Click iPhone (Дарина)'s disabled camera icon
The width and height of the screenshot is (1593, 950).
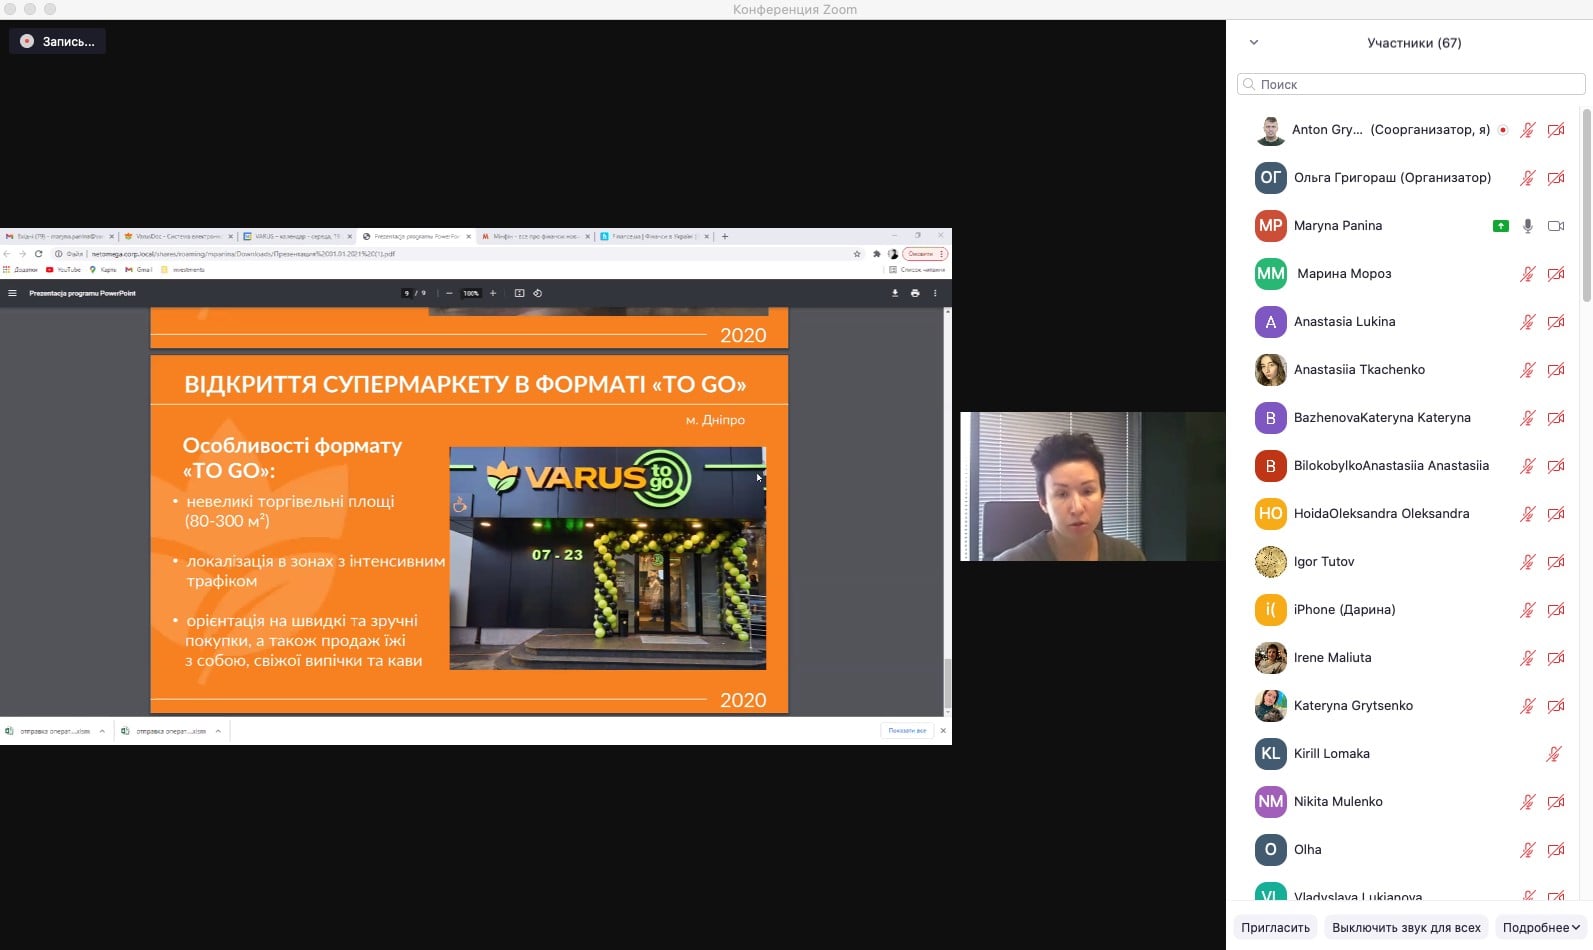[1556, 610]
